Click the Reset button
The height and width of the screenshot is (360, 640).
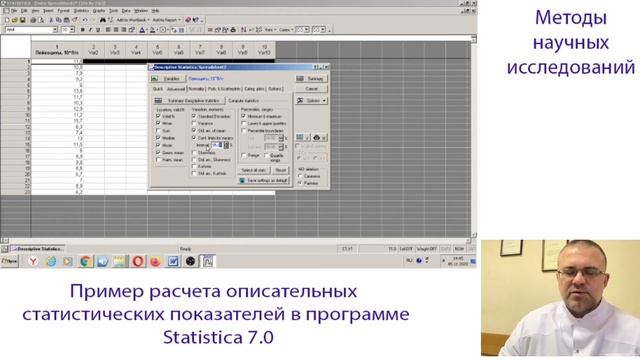(280, 170)
